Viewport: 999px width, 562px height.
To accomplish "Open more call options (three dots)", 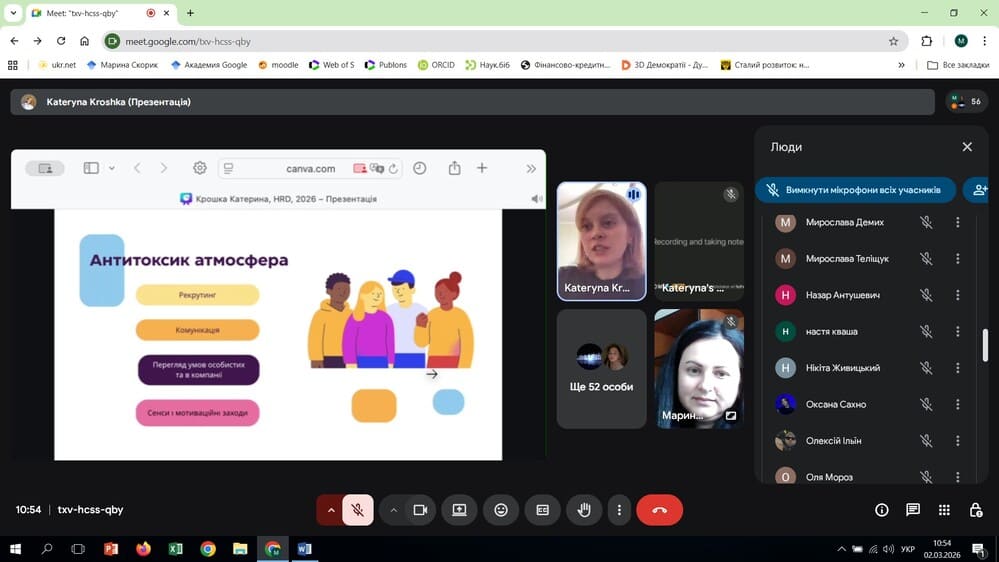I will click(x=619, y=510).
